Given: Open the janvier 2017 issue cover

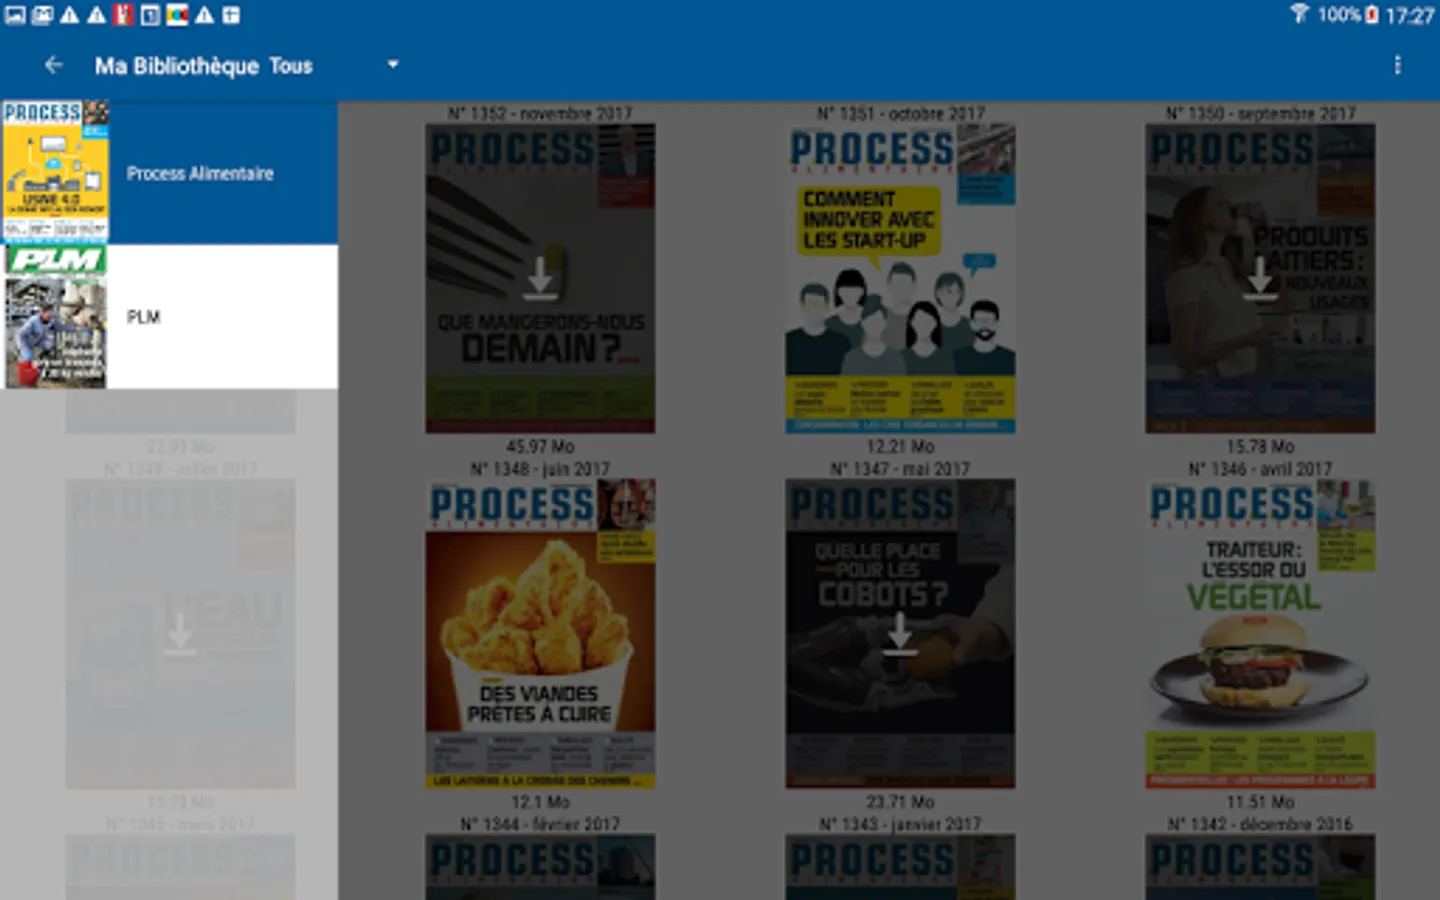Looking at the screenshot, I should click(900, 867).
